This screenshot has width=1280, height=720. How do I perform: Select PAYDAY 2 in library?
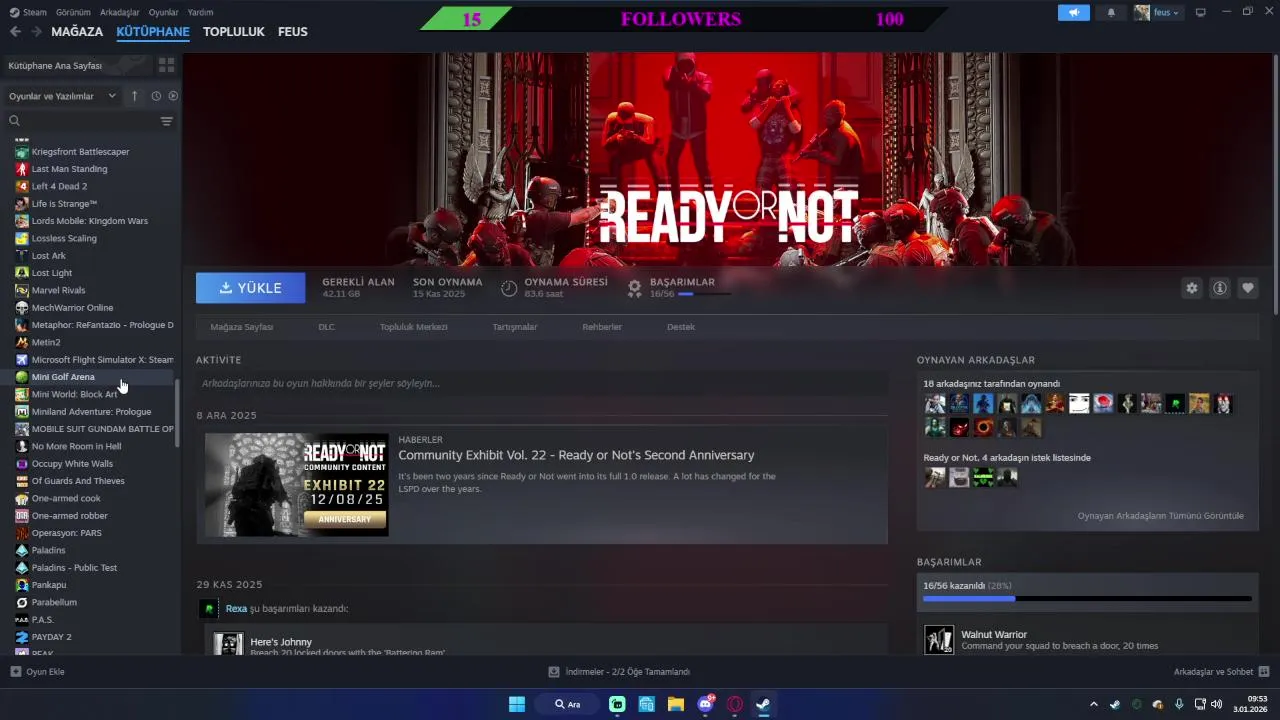(51, 637)
